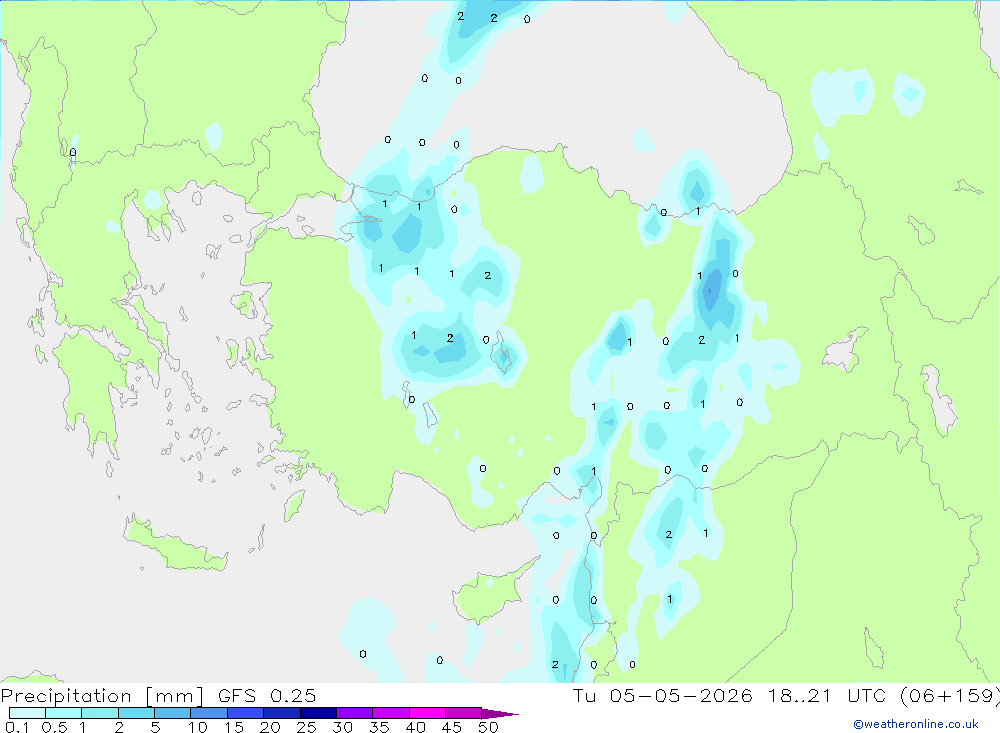The image size is (1000, 733).
Task: Click the date 'Tu 05-05-2026'
Action: pyautogui.click(x=662, y=696)
